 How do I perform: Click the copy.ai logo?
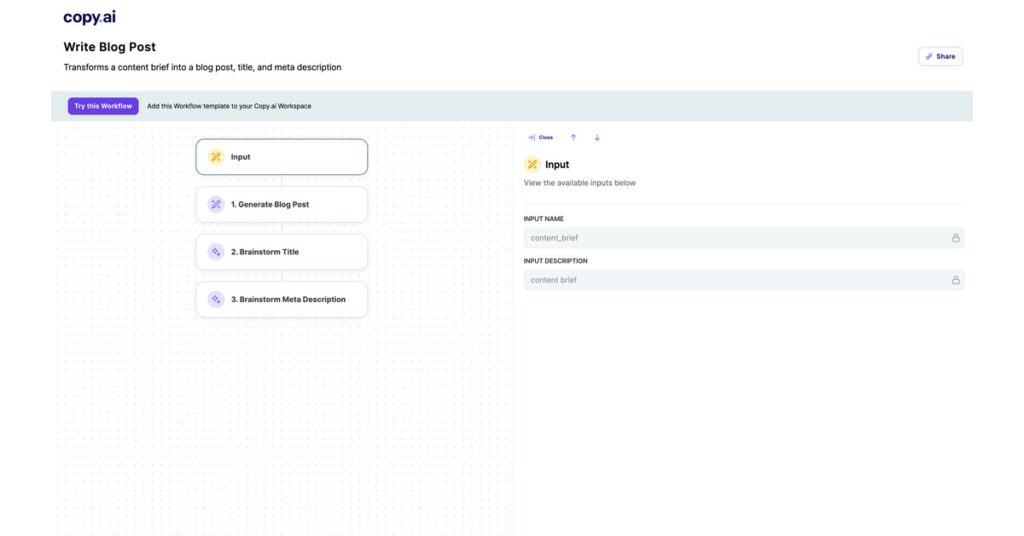click(89, 17)
